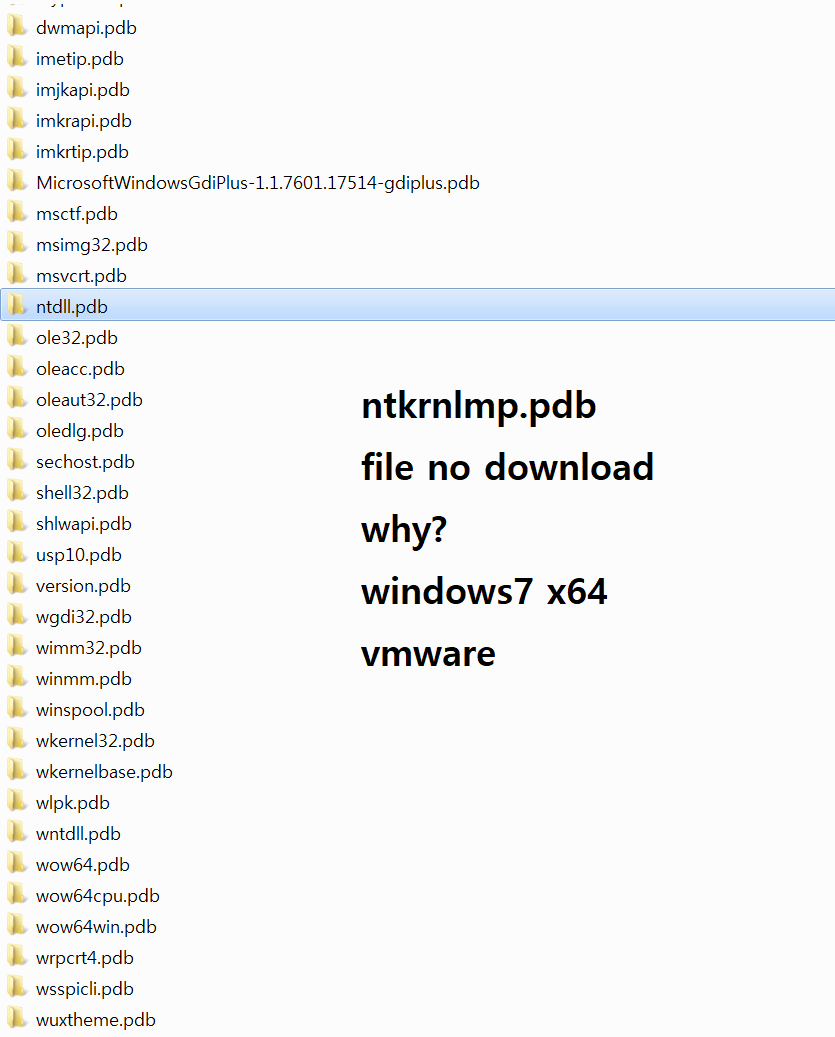Select the wkernelbase.pdb folder name
Screen dimensions: 835x1037
point(104,772)
